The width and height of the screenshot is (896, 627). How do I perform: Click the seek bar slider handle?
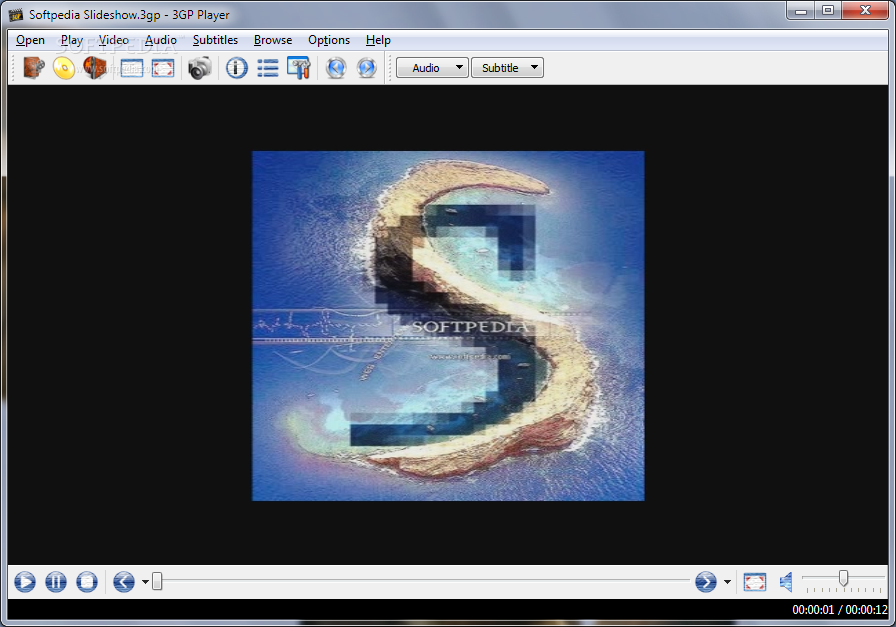157,581
